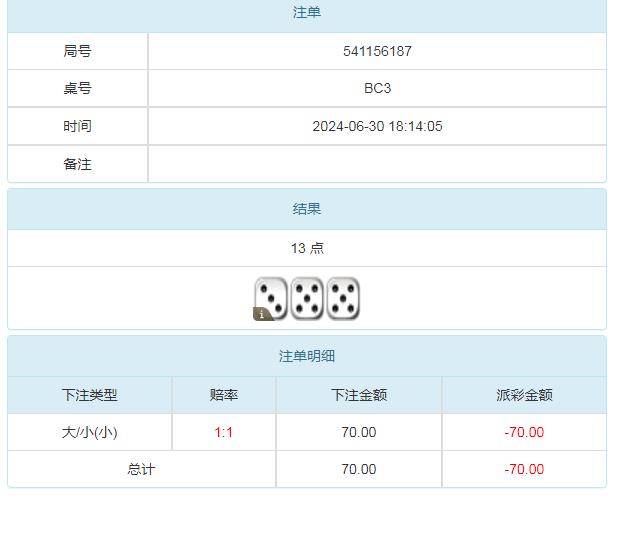Click round number 541156187

pyautogui.click(x=377, y=51)
